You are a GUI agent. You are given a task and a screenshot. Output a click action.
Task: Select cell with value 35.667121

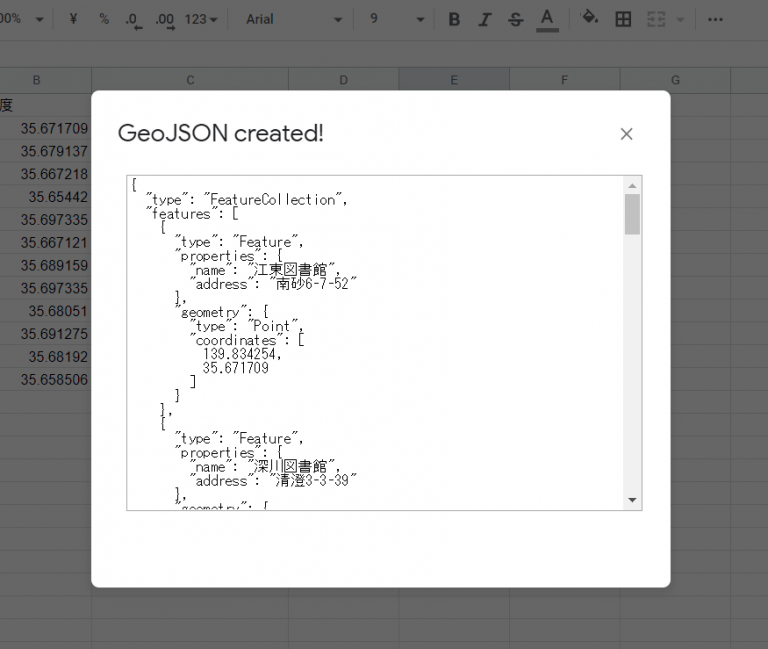pyautogui.click(x=45, y=242)
